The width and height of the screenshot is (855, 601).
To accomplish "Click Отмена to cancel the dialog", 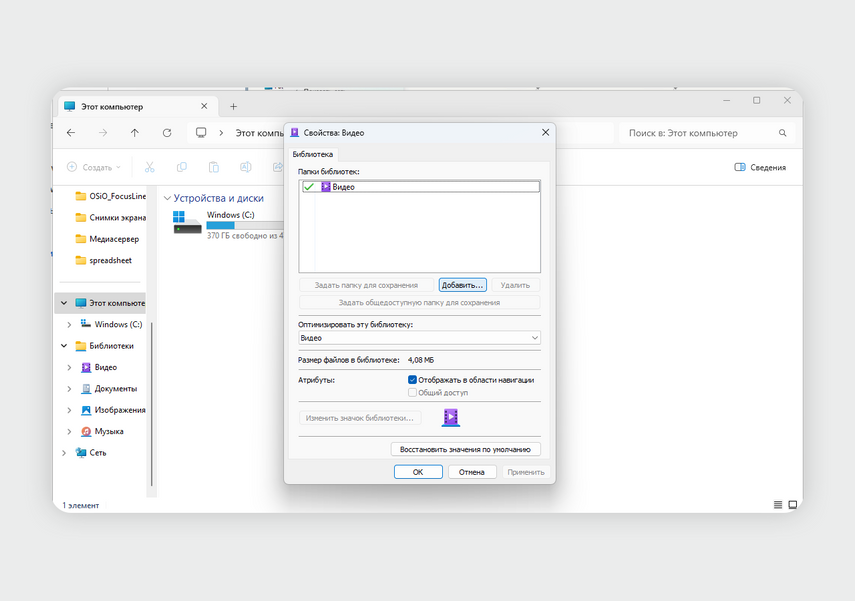I will tap(472, 472).
